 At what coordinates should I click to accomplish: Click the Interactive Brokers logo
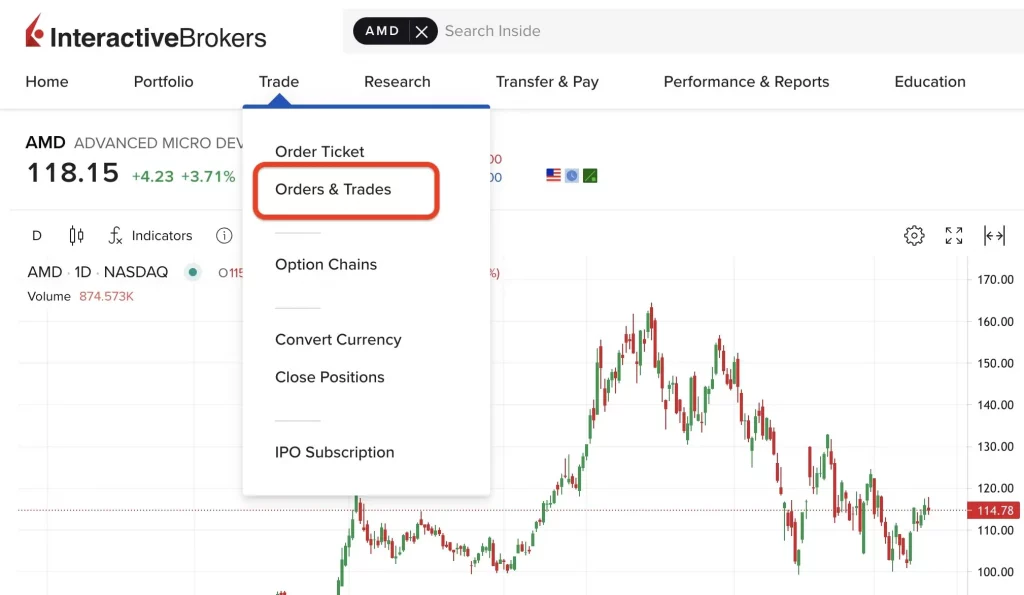pos(146,35)
